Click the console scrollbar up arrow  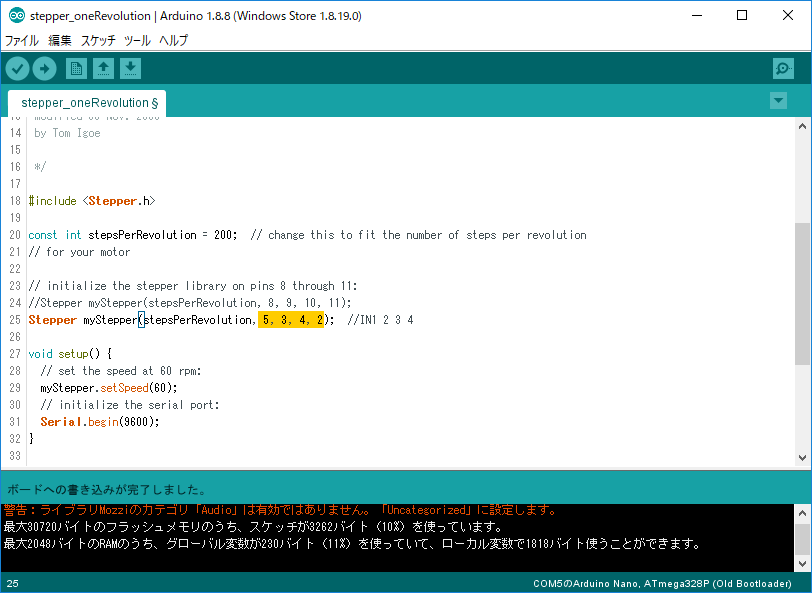point(803,513)
